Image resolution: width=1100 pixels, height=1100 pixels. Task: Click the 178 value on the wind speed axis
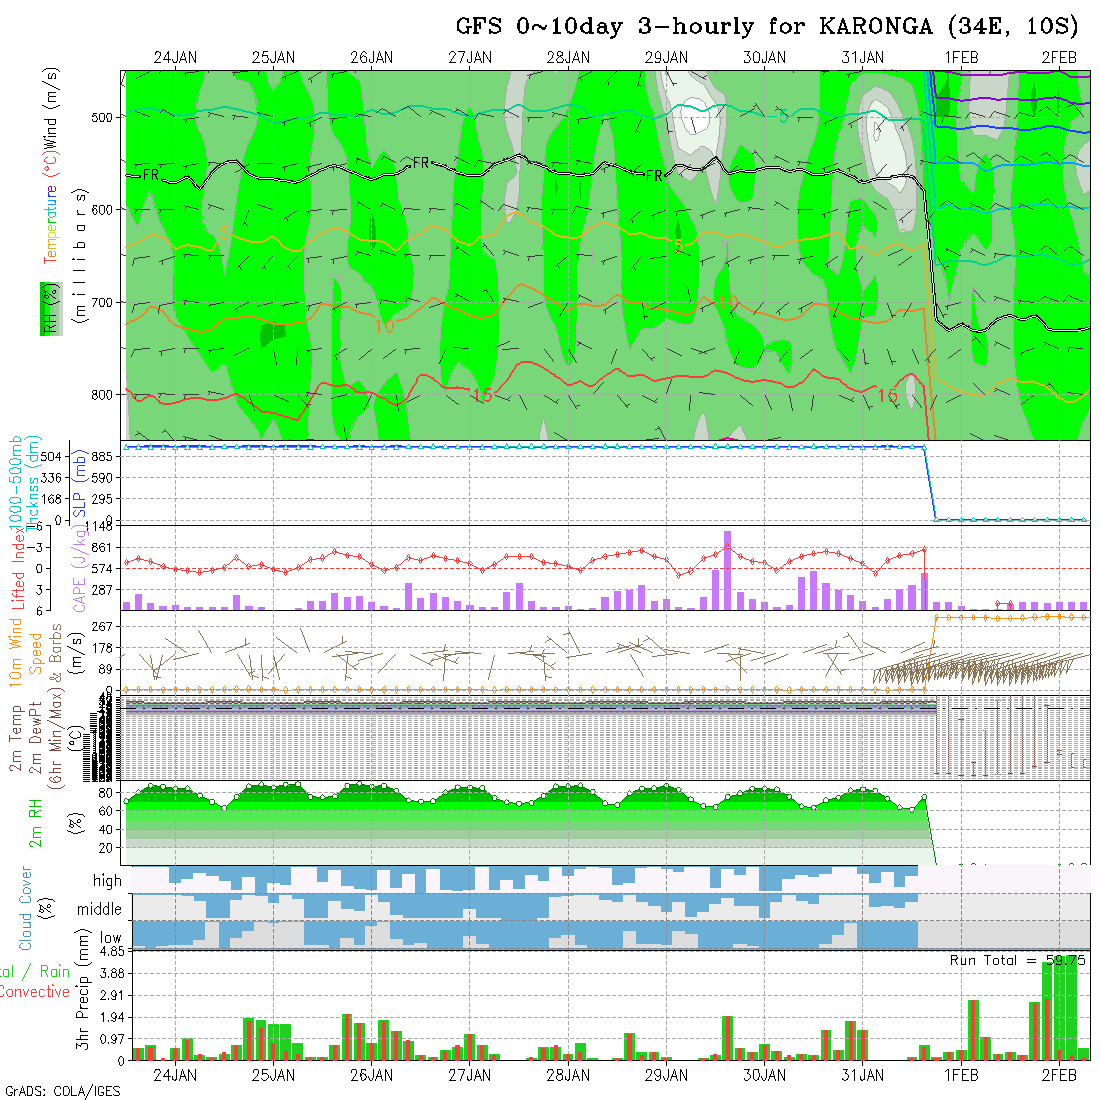102,648
